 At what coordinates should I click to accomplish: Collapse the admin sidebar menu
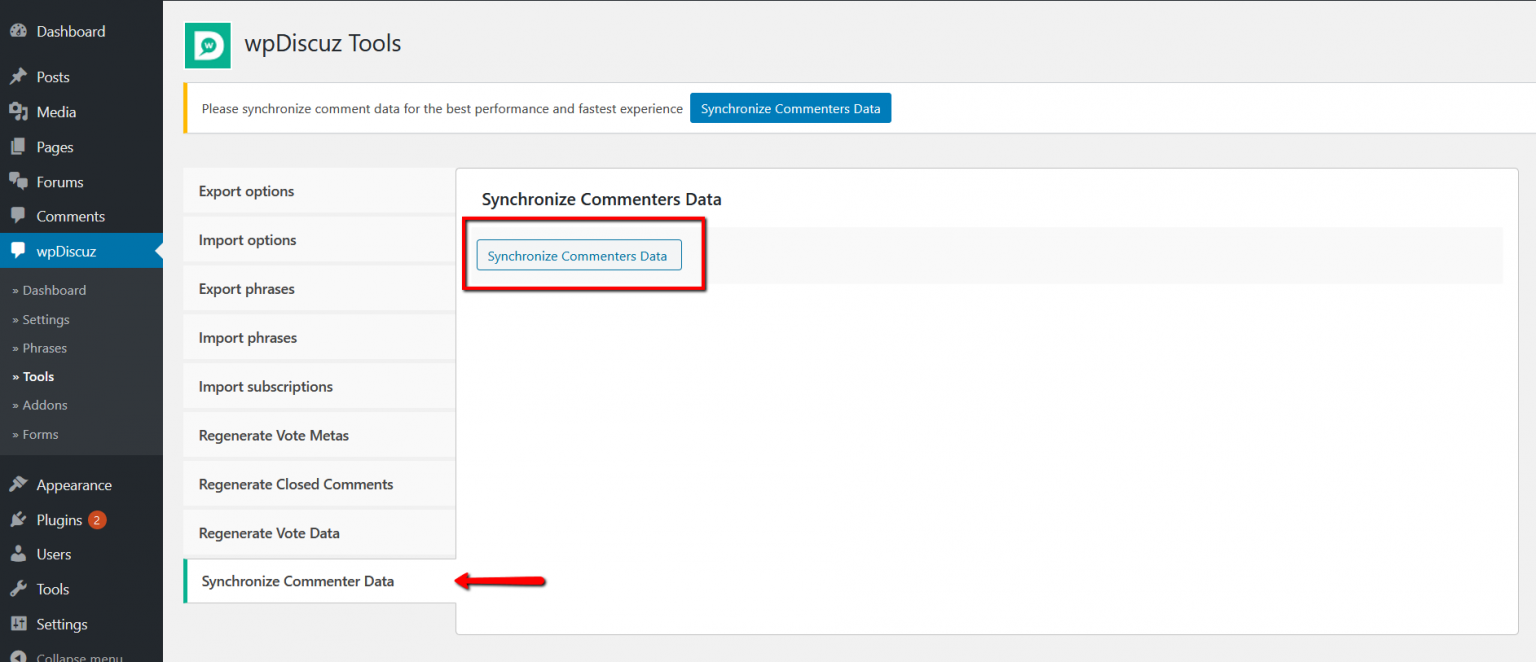click(x=60, y=655)
